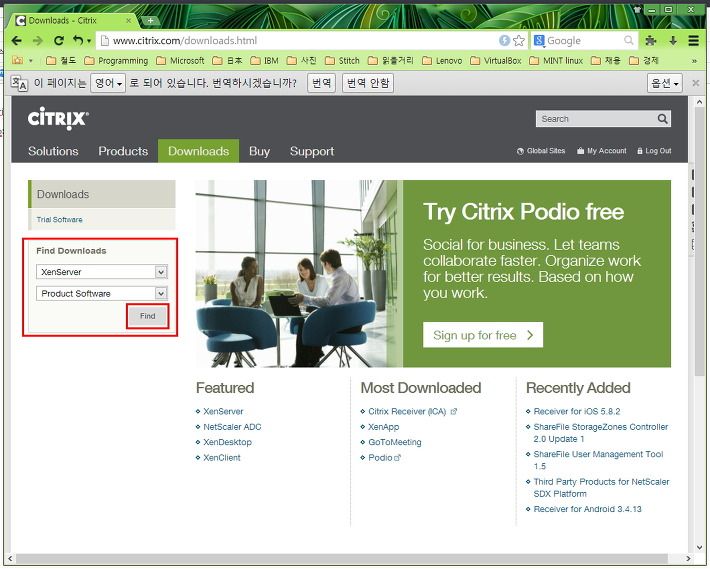Click the undo arrow icon in the toolbar

tap(78, 41)
